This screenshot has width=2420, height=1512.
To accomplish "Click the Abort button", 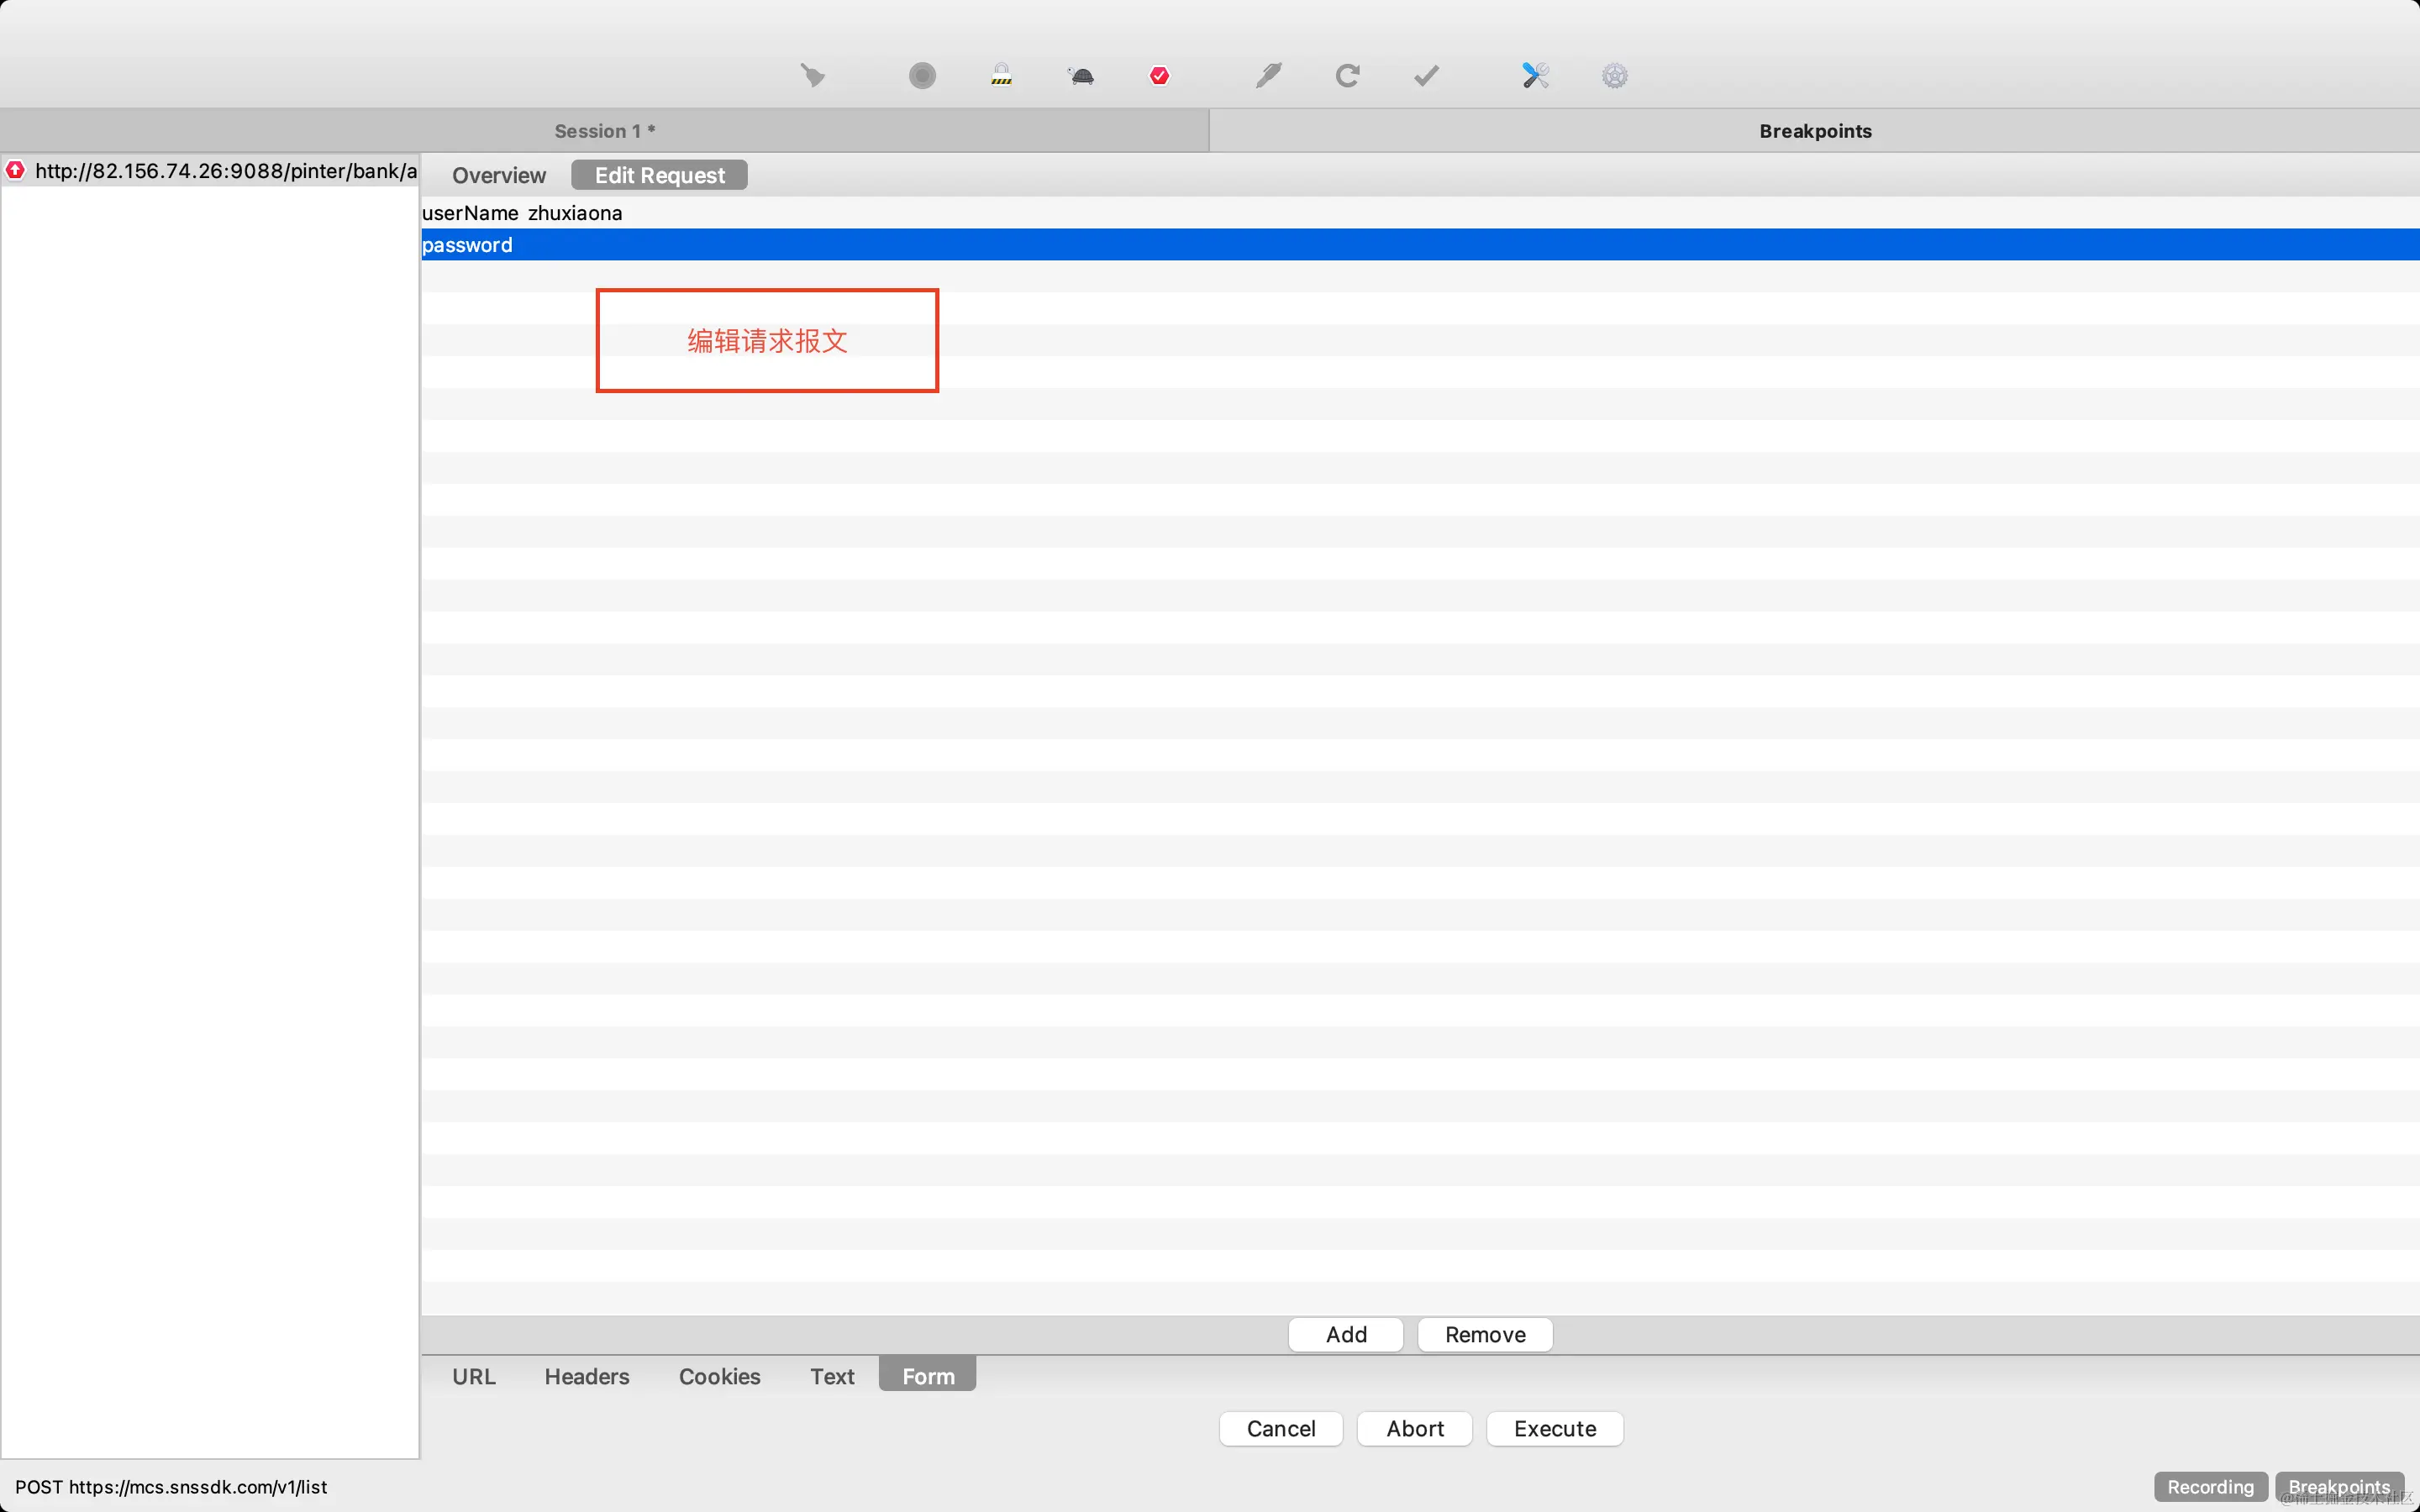I will pyautogui.click(x=1414, y=1428).
